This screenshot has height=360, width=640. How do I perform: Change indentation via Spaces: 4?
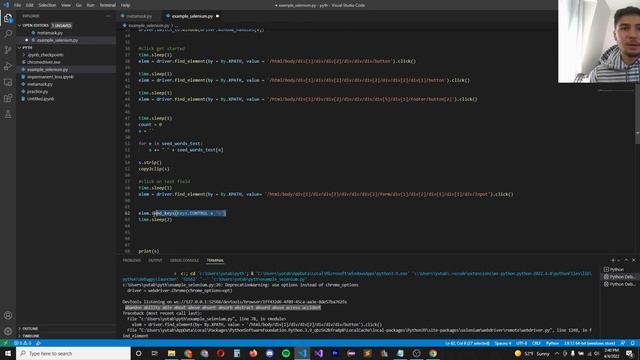[502, 343]
